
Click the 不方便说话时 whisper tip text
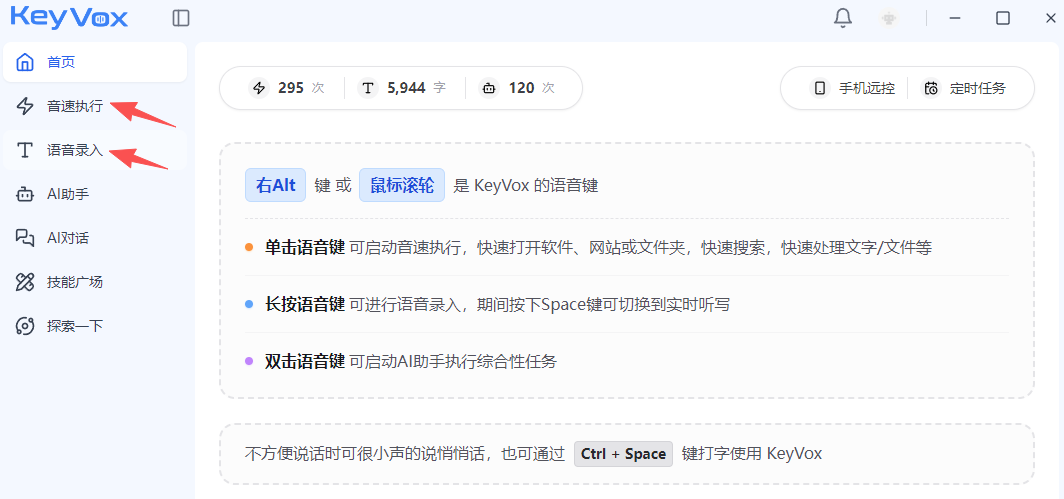tap(404, 454)
